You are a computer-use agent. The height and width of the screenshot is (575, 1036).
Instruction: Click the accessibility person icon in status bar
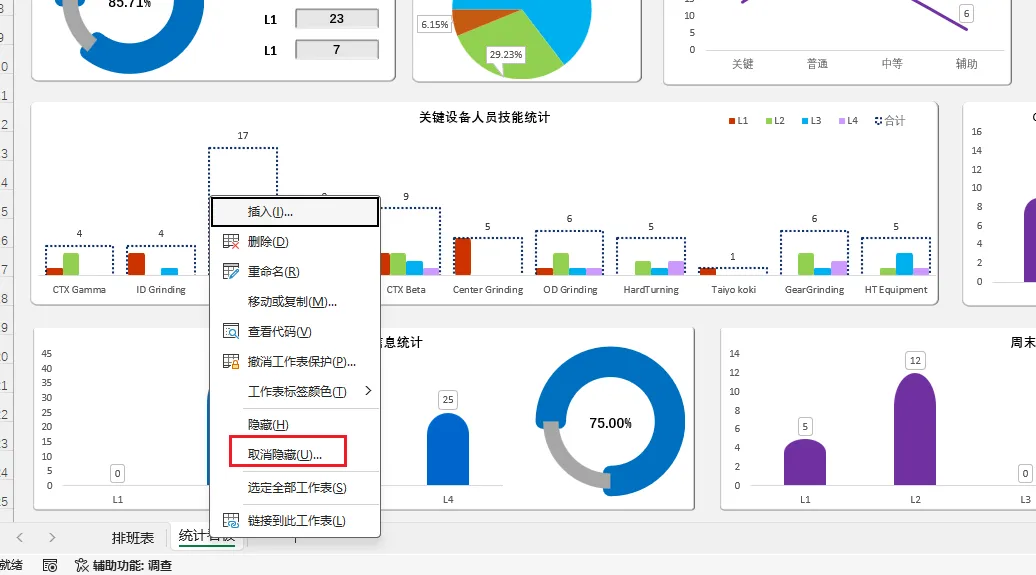point(81,566)
